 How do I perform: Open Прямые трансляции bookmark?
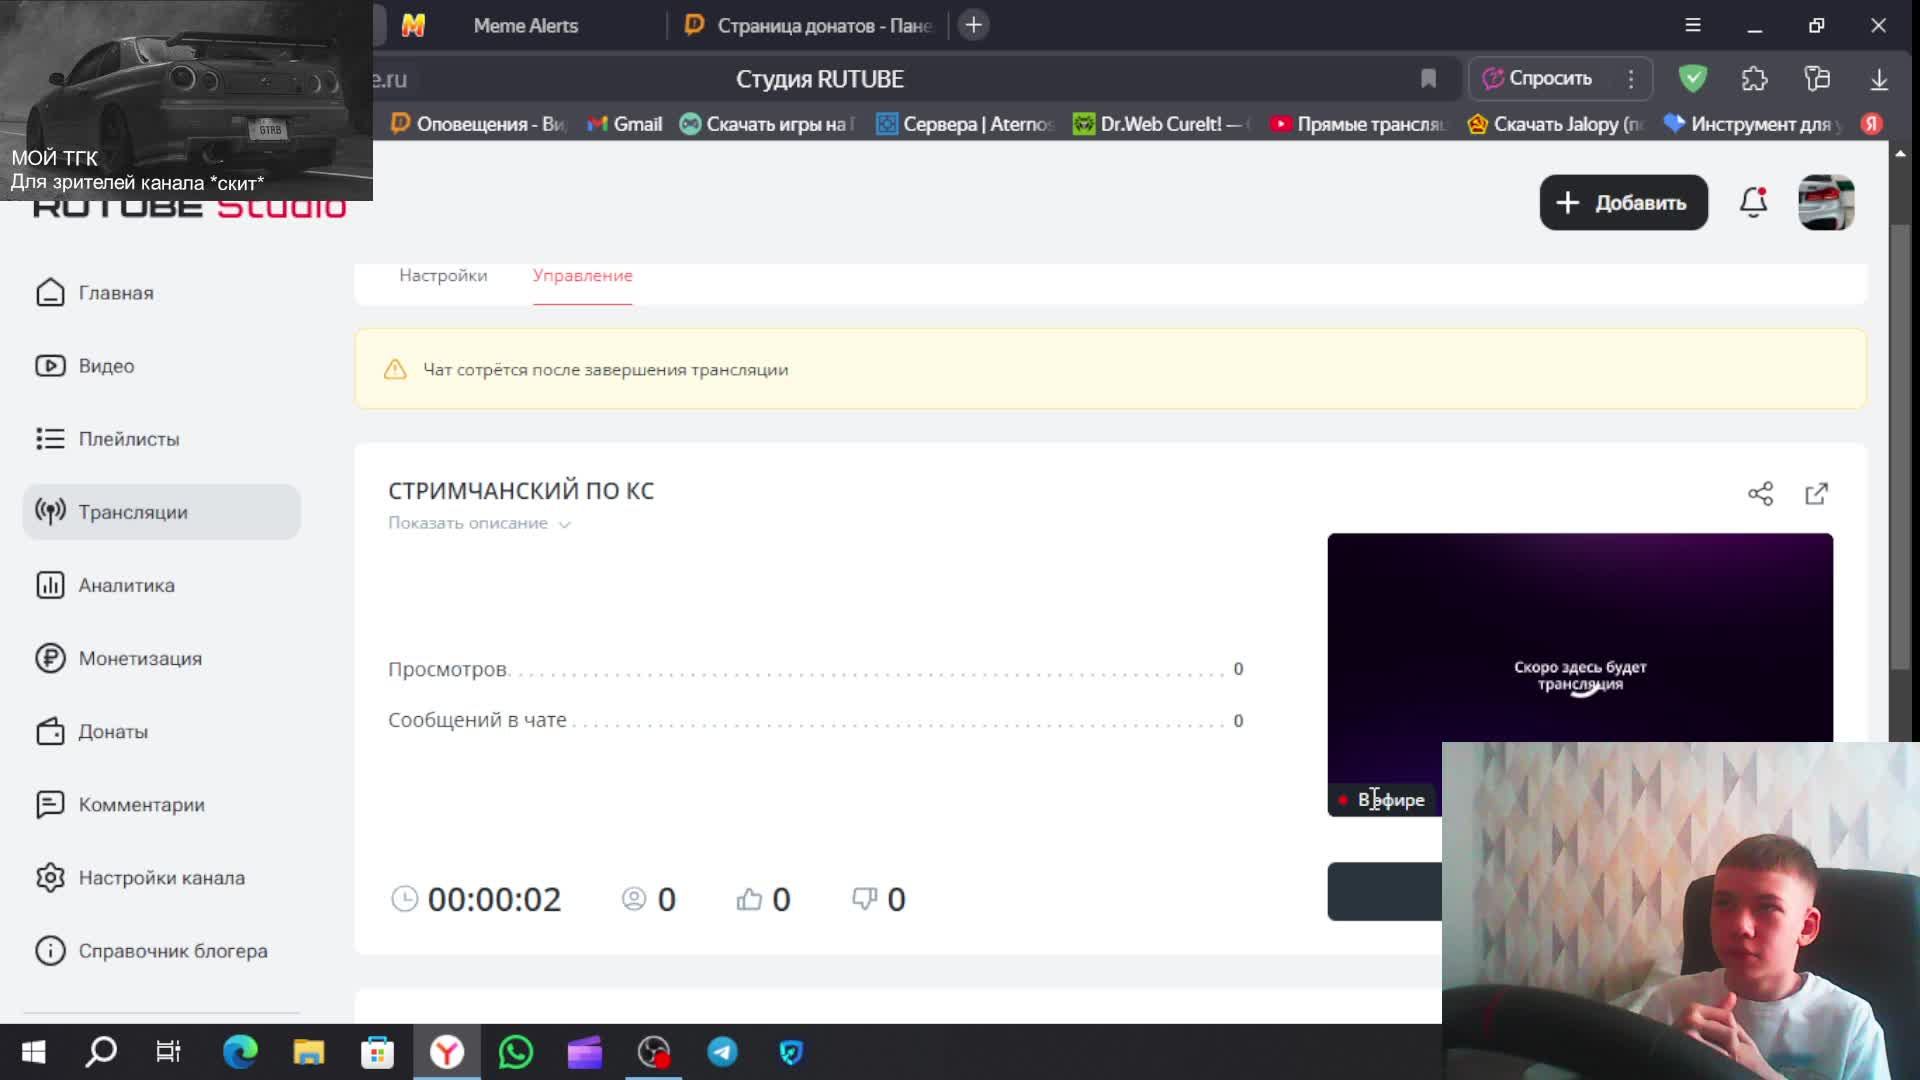pyautogui.click(x=1359, y=124)
